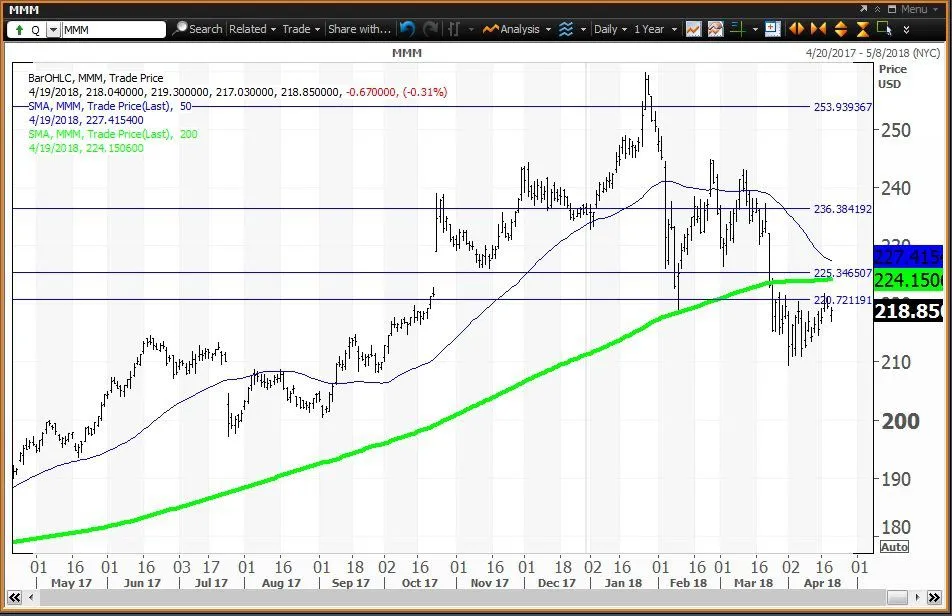Click the Jan 18 month label
The image size is (952, 616).
[x=623, y=583]
